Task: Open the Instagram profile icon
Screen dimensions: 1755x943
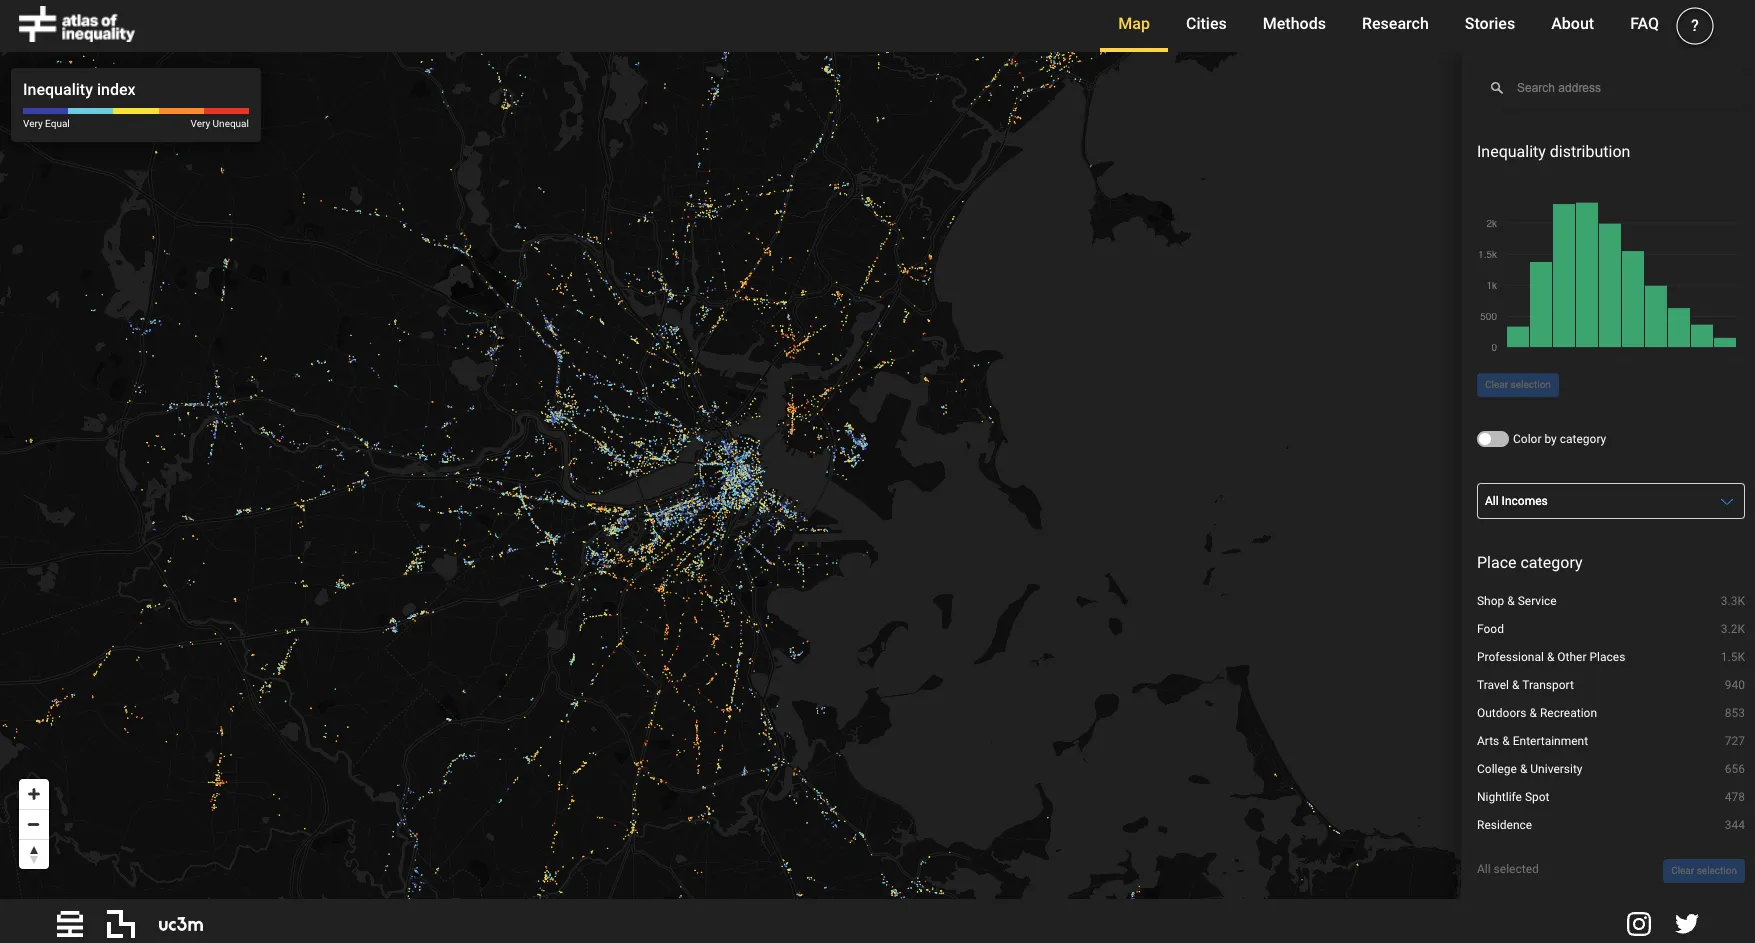Action: point(1638,924)
